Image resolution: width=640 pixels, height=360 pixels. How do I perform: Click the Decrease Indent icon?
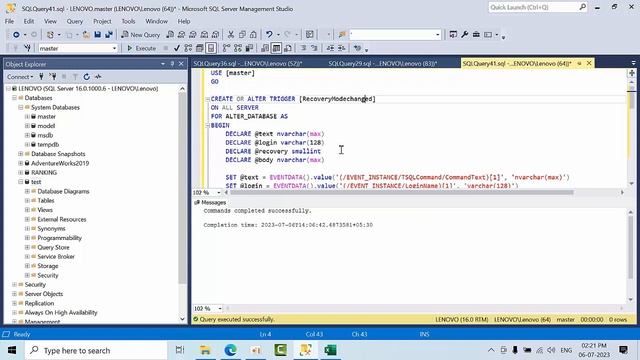pos(330,48)
